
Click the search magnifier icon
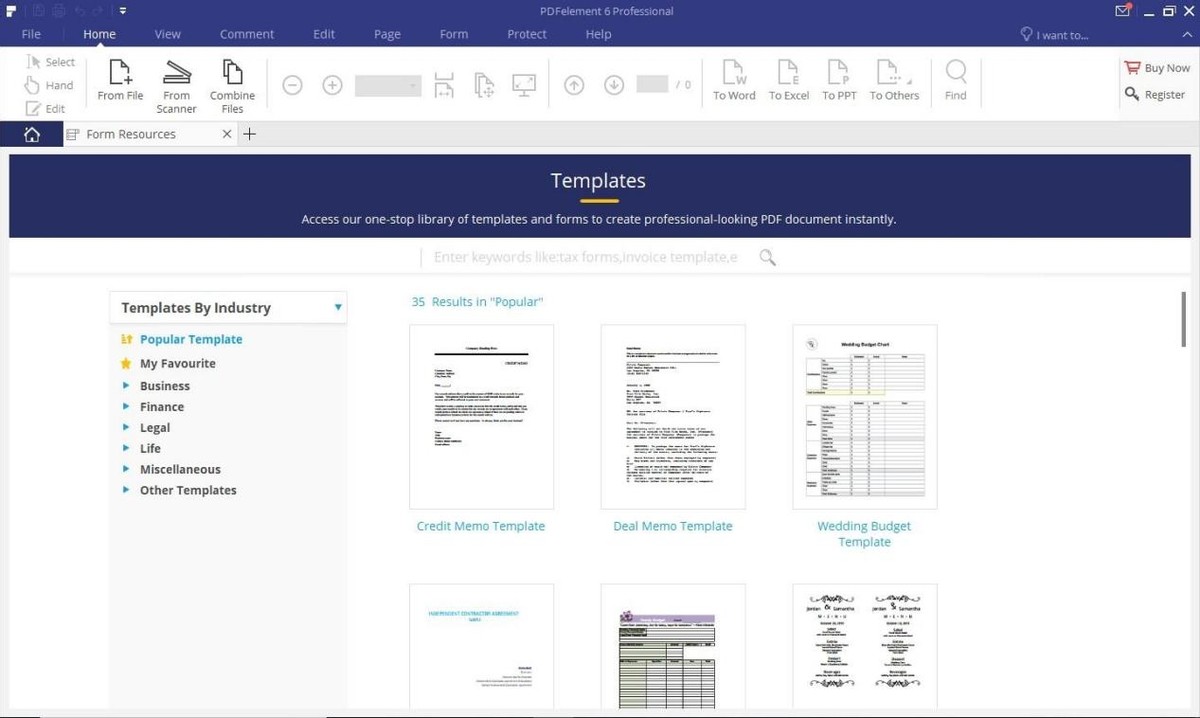point(767,257)
